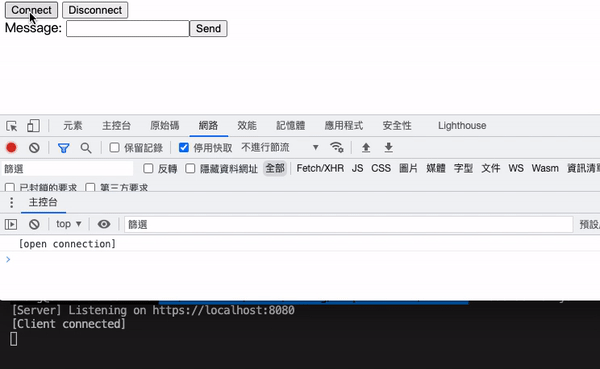Screen dimensions: 600x369
Task: Select the [open connection] log entry
Action: pyautogui.click(x=67, y=244)
